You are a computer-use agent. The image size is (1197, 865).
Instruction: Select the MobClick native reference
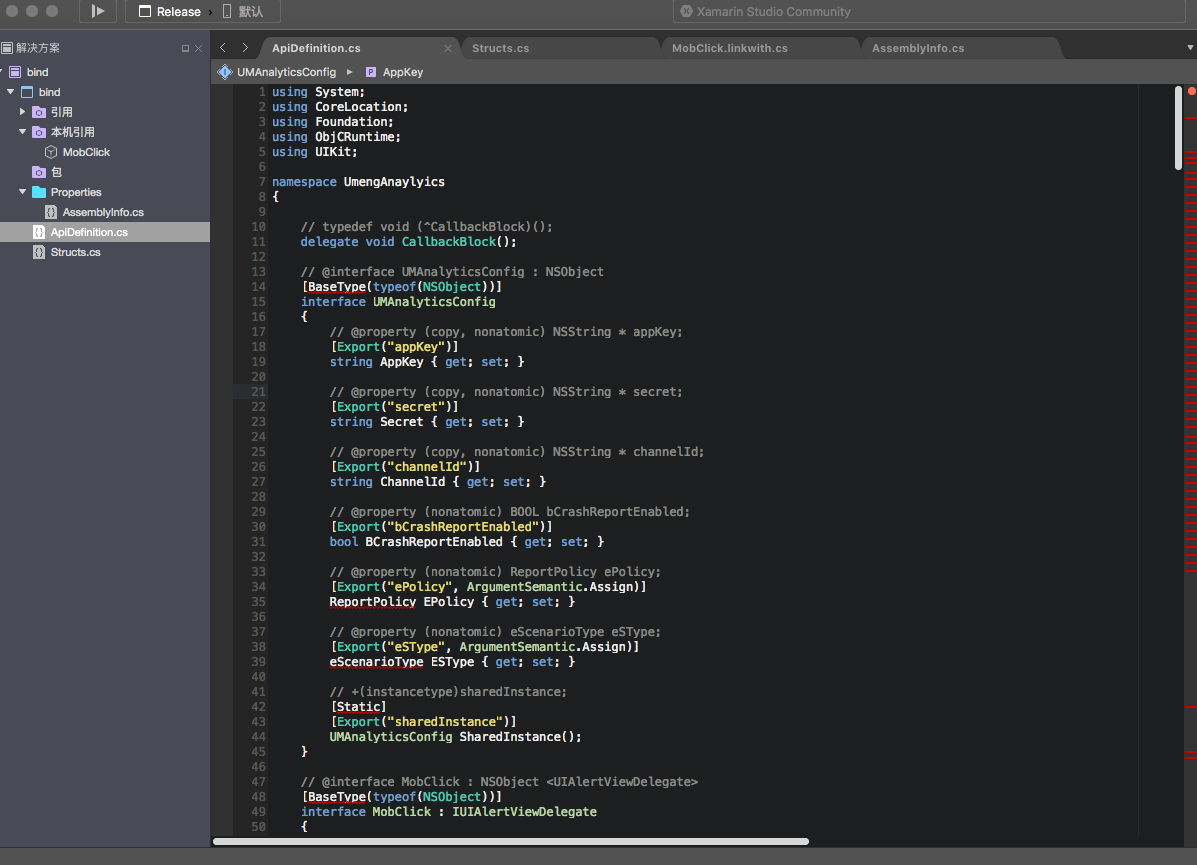coord(86,152)
